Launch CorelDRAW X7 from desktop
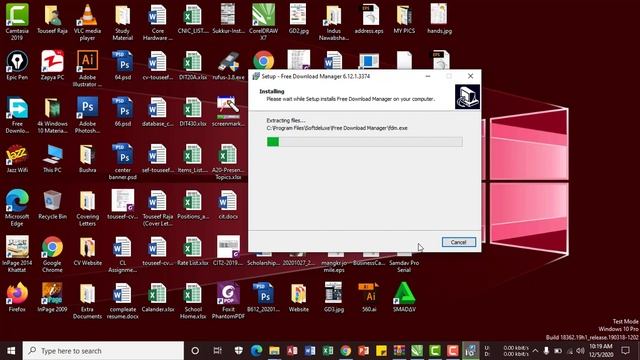The height and width of the screenshot is (360, 640). [263, 22]
